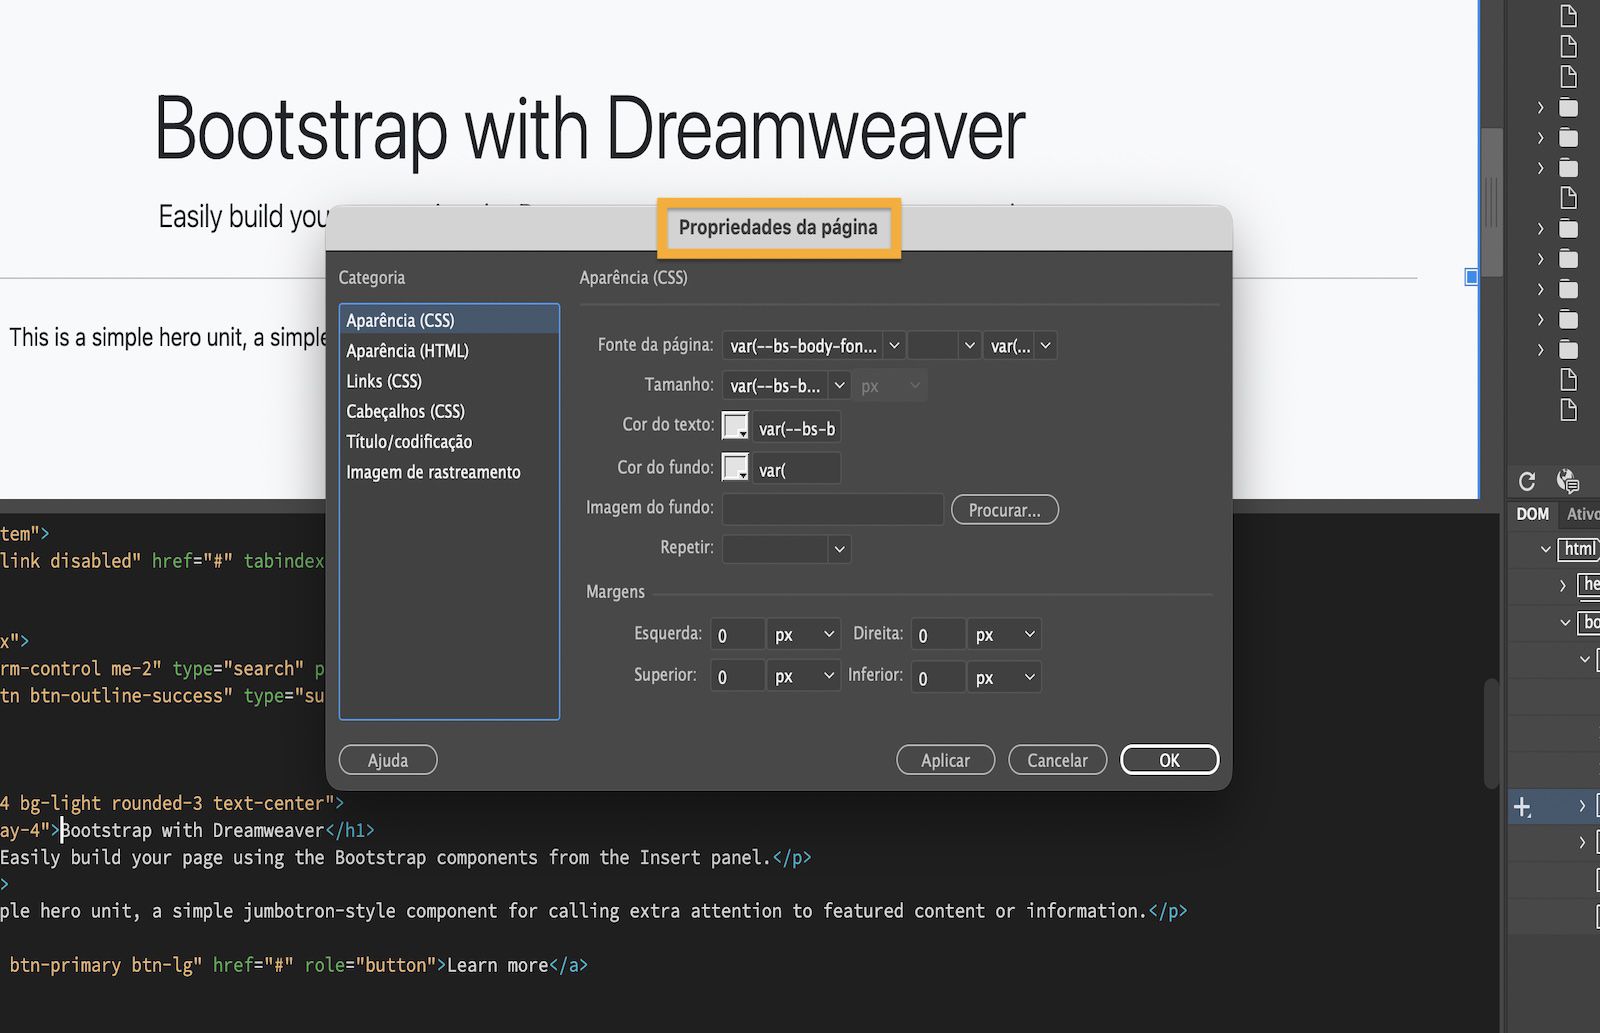Choose the Cabeçalhos (CSS) category
Viewport: 1600px width, 1033px height.
coord(449,411)
